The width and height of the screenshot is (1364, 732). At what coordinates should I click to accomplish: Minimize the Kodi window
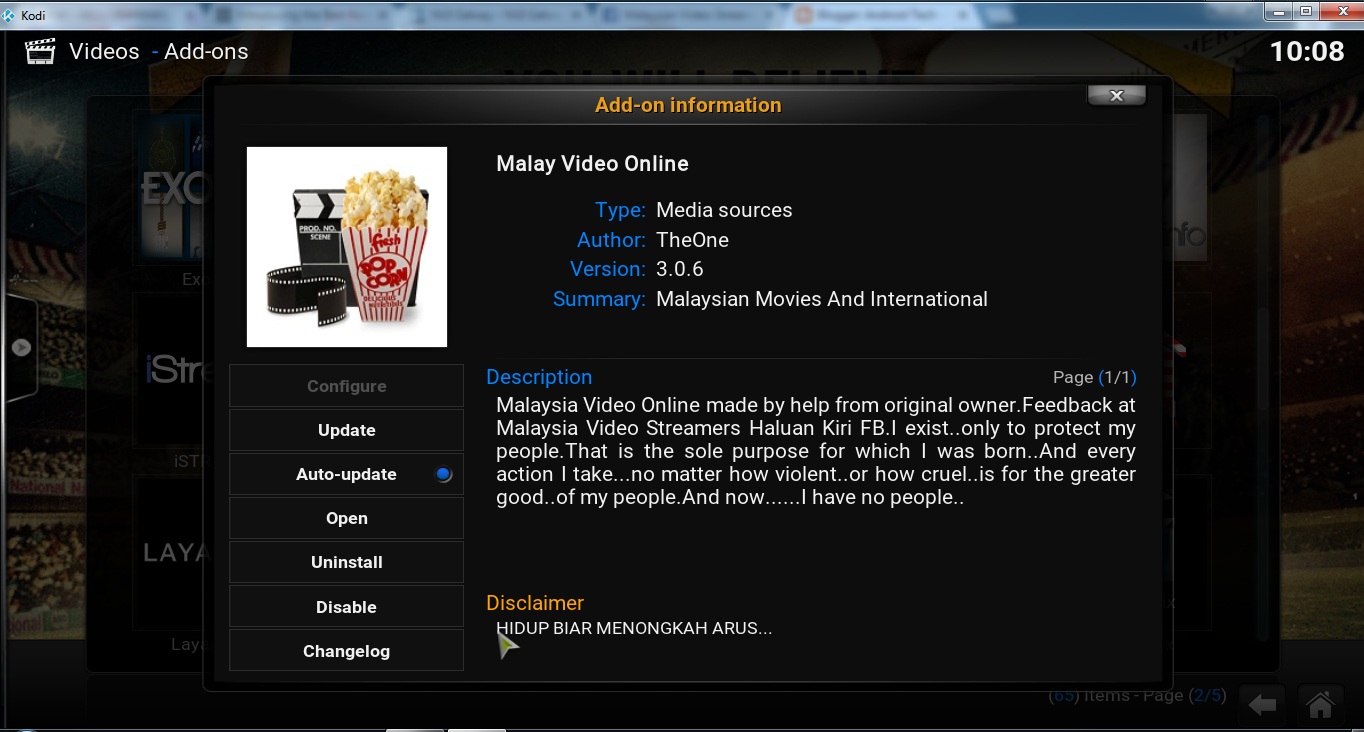[x=1279, y=11]
